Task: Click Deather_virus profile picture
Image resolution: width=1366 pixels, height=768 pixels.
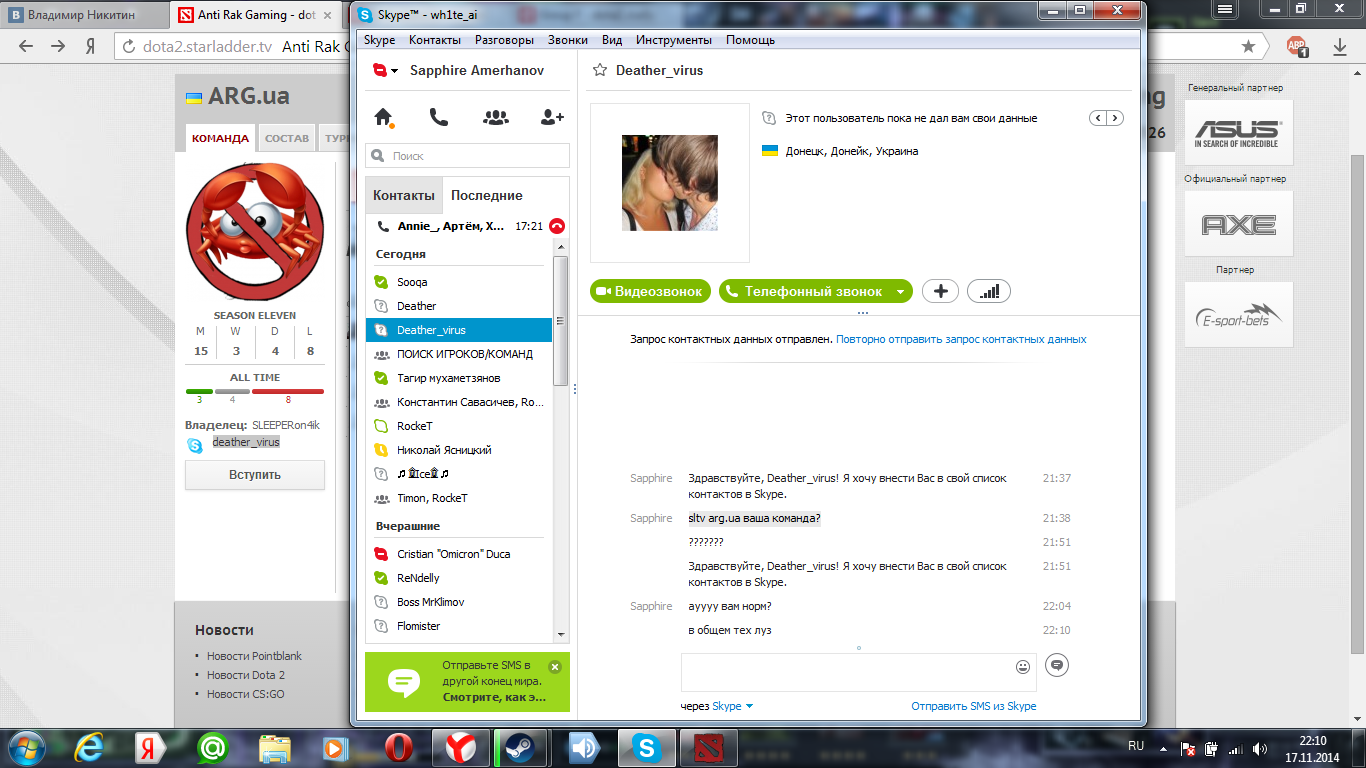Action: [670, 183]
